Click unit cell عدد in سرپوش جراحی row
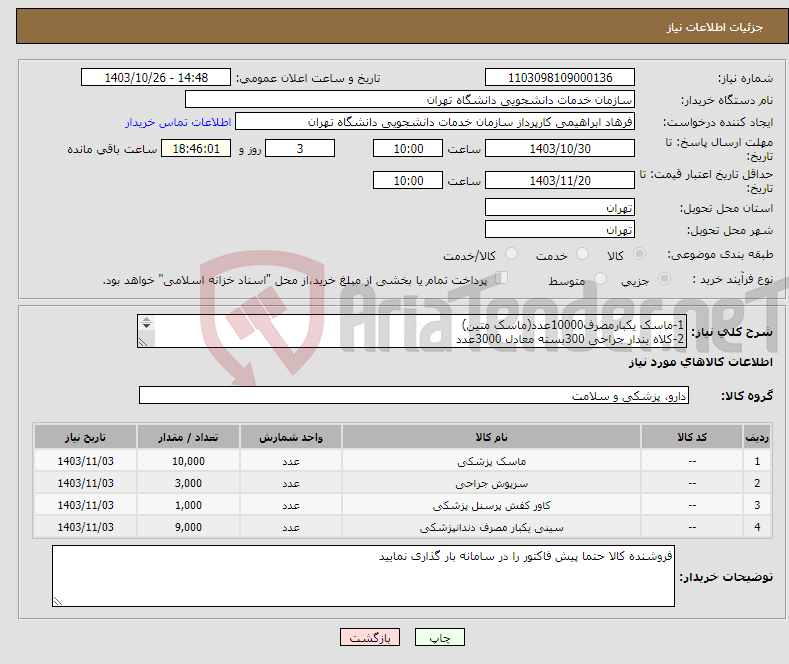The width and height of the screenshot is (789, 664). 291,483
